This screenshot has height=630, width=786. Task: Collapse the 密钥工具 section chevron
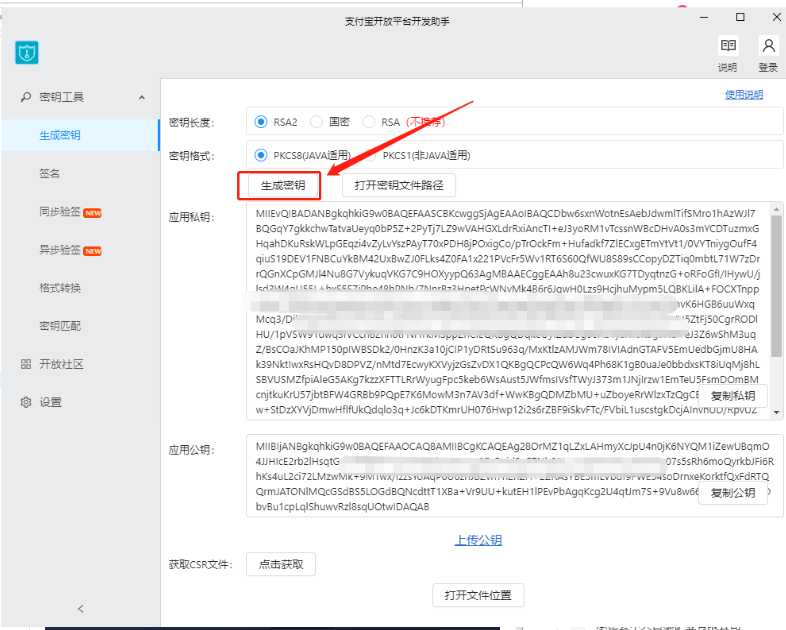142,97
